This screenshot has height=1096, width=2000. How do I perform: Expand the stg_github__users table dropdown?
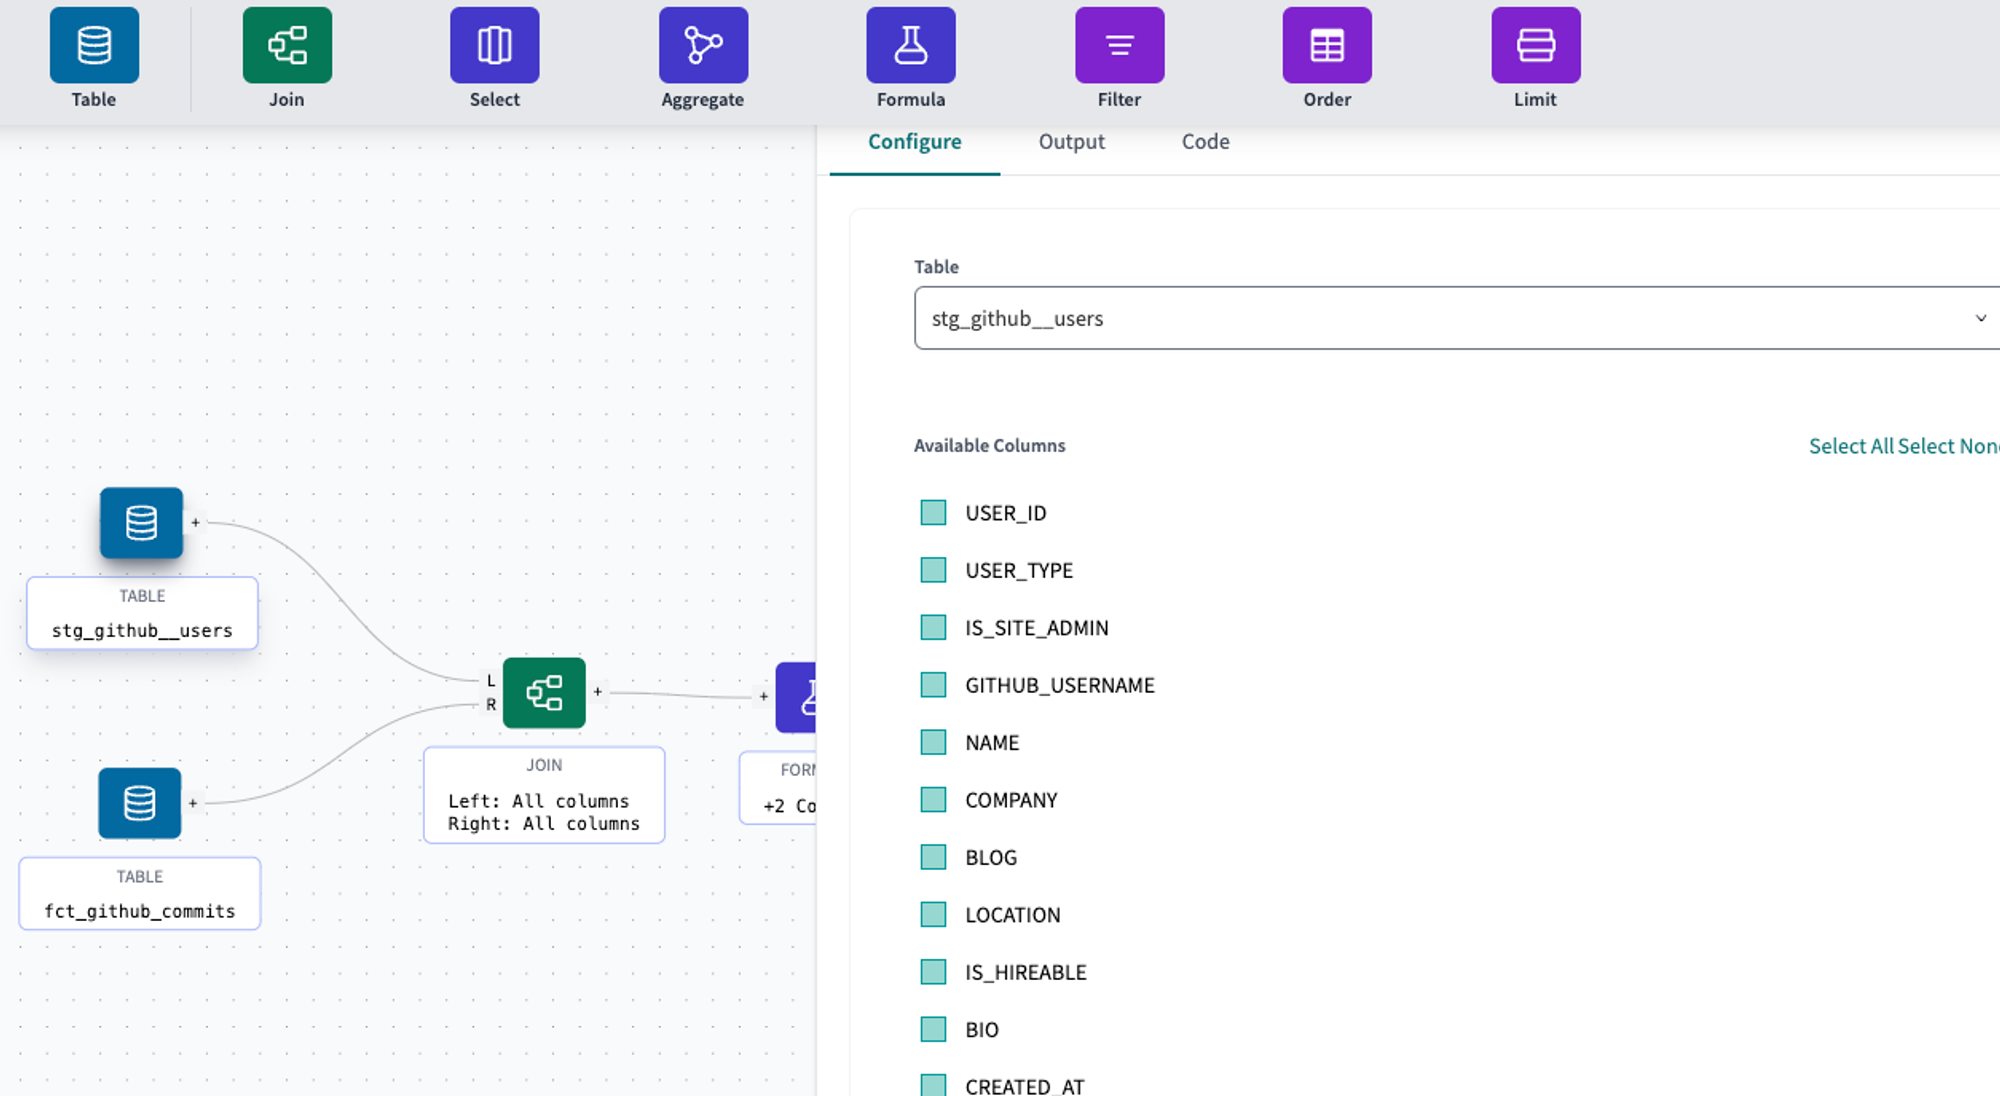click(x=1974, y=317)
